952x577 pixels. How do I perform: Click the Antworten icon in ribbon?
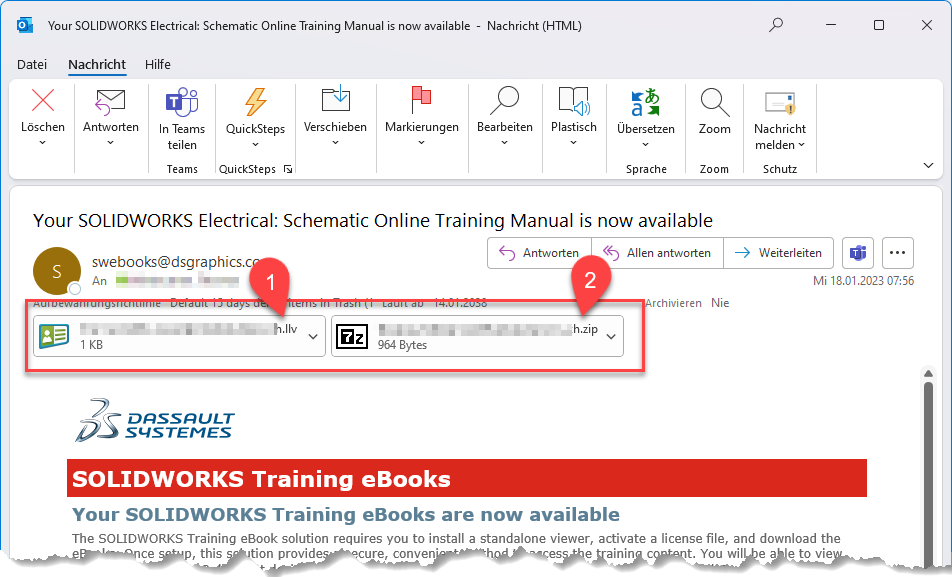pyautogui.click(x=110, y=101)
